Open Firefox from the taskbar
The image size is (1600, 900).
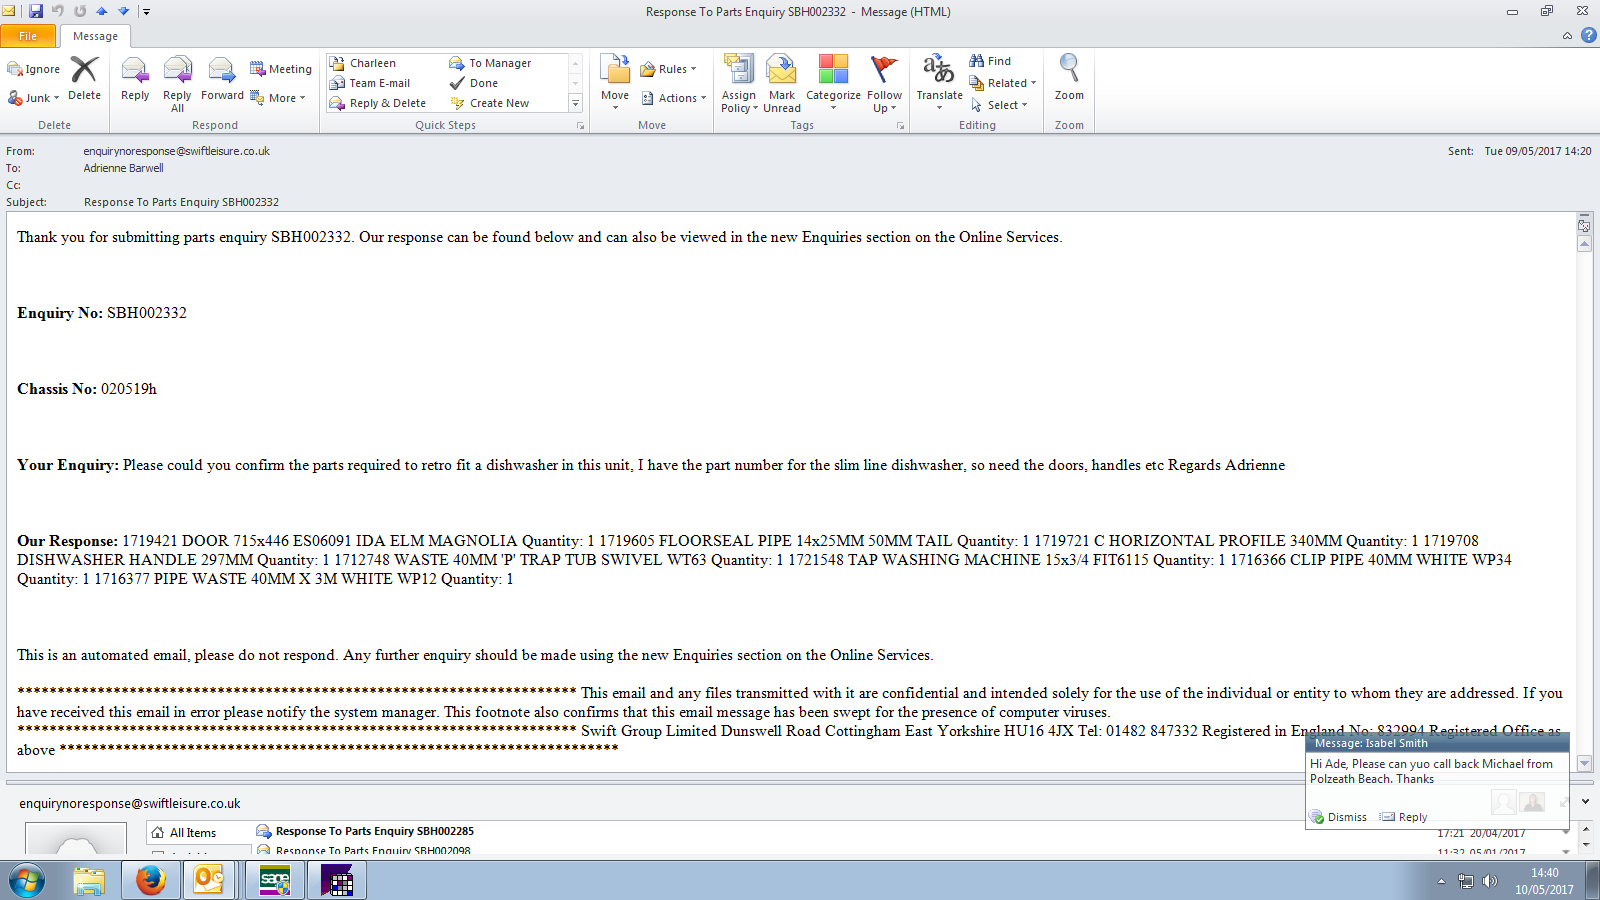(x=150, y=880)
